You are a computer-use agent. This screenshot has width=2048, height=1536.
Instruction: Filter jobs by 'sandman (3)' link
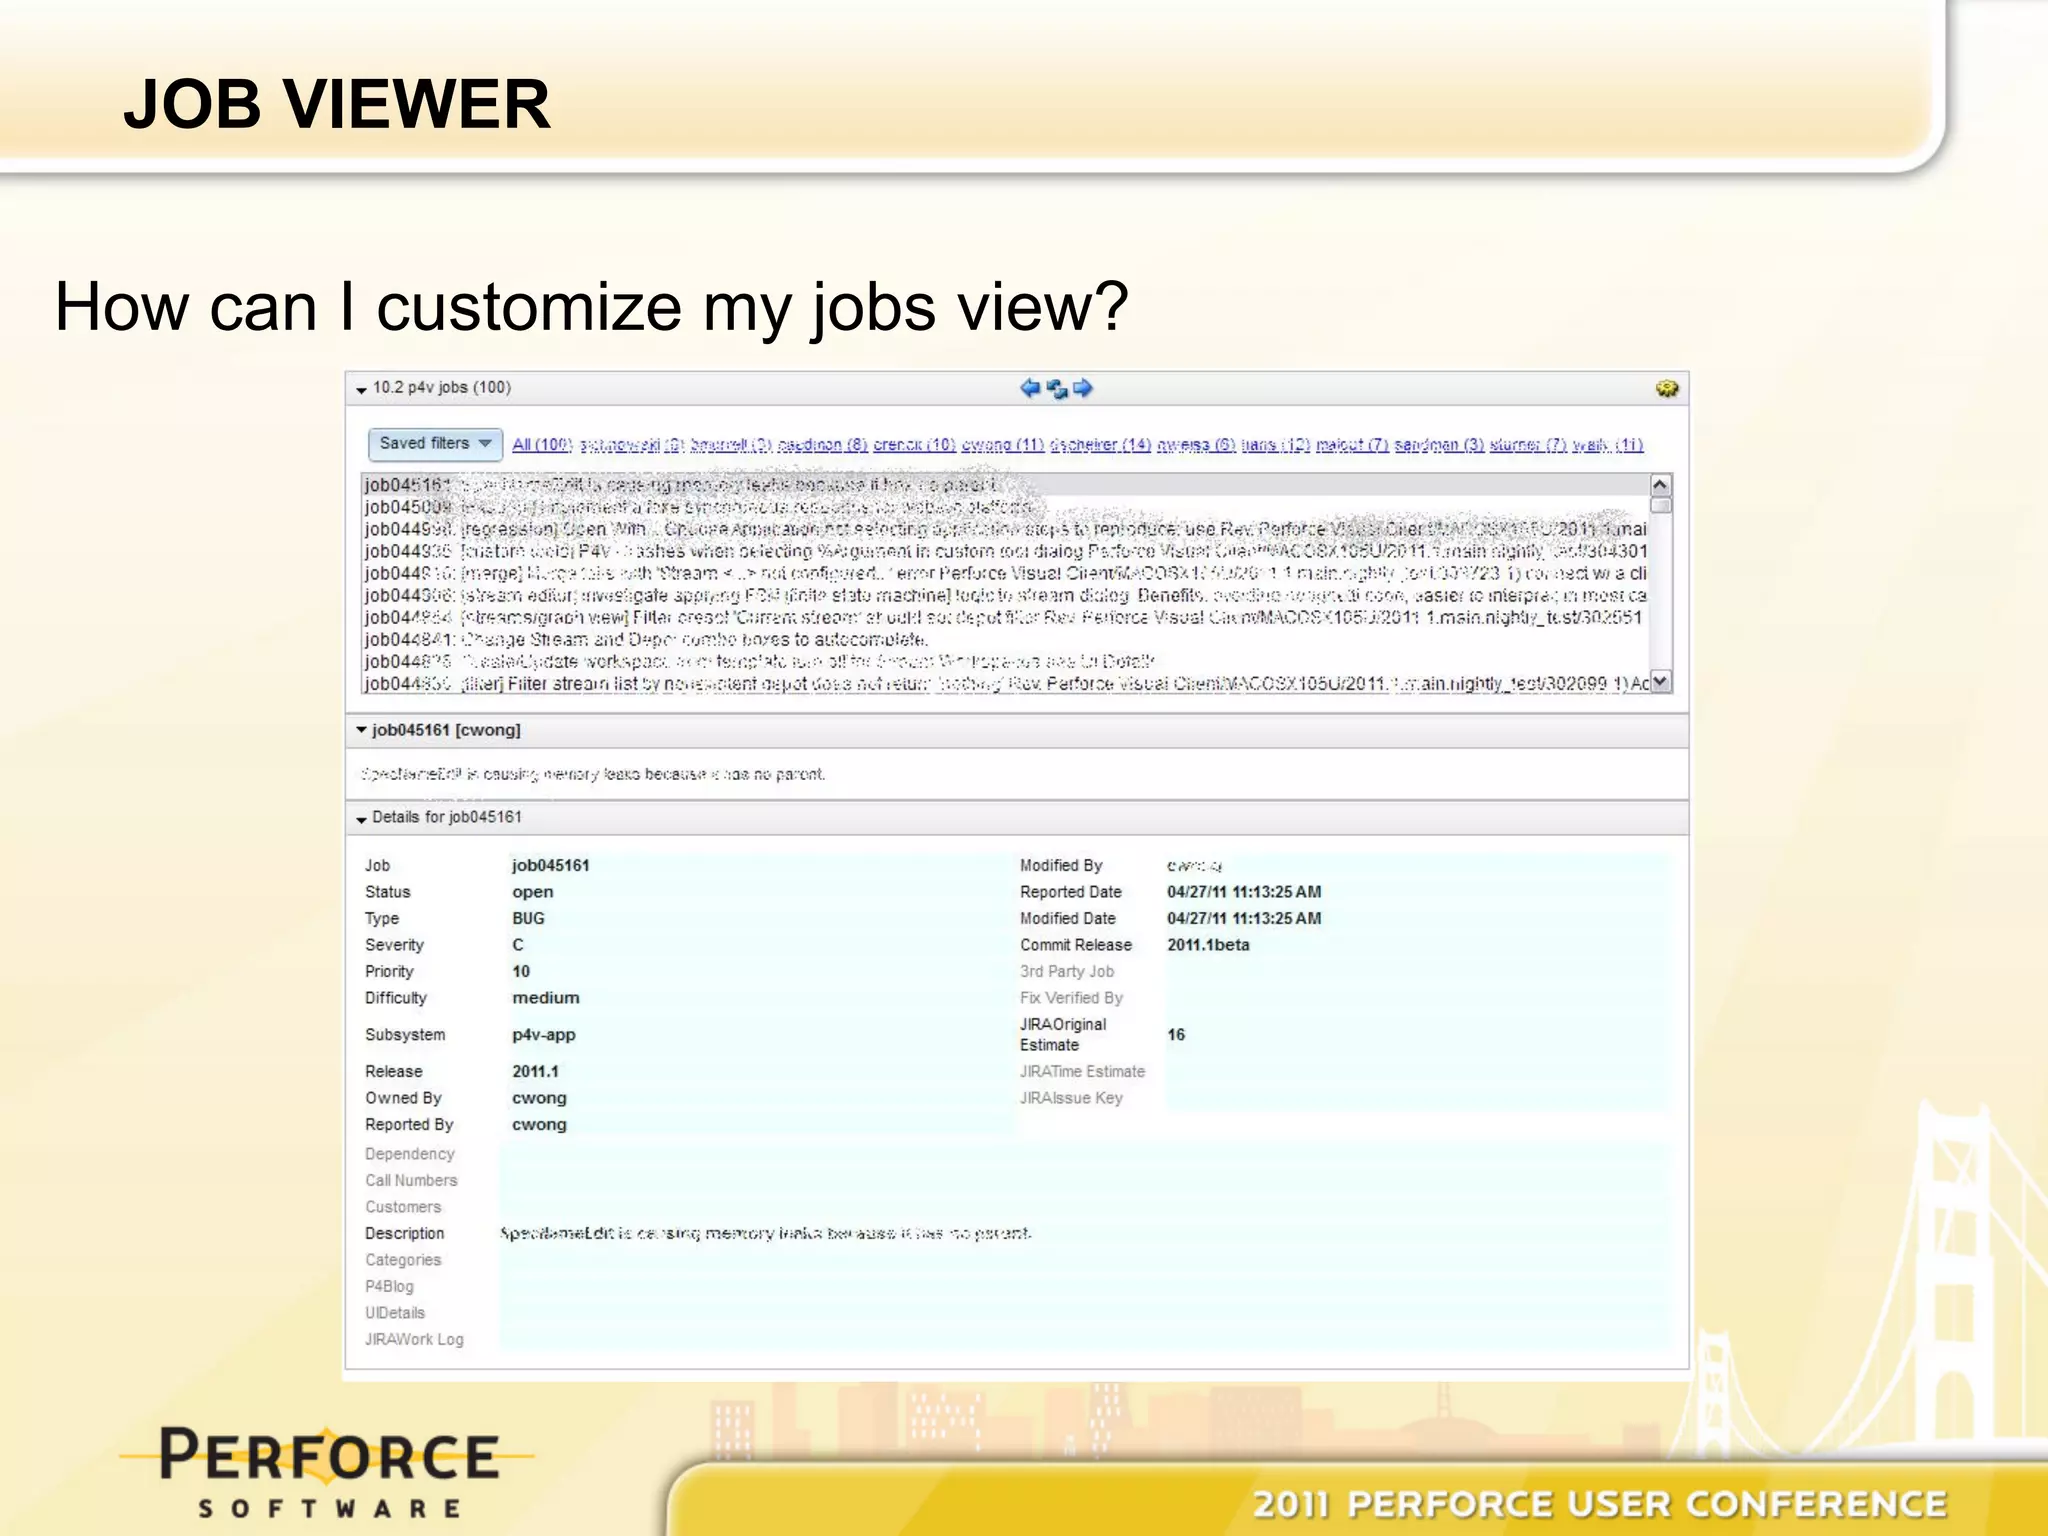pyautogui.click(x=1439, y=445)
